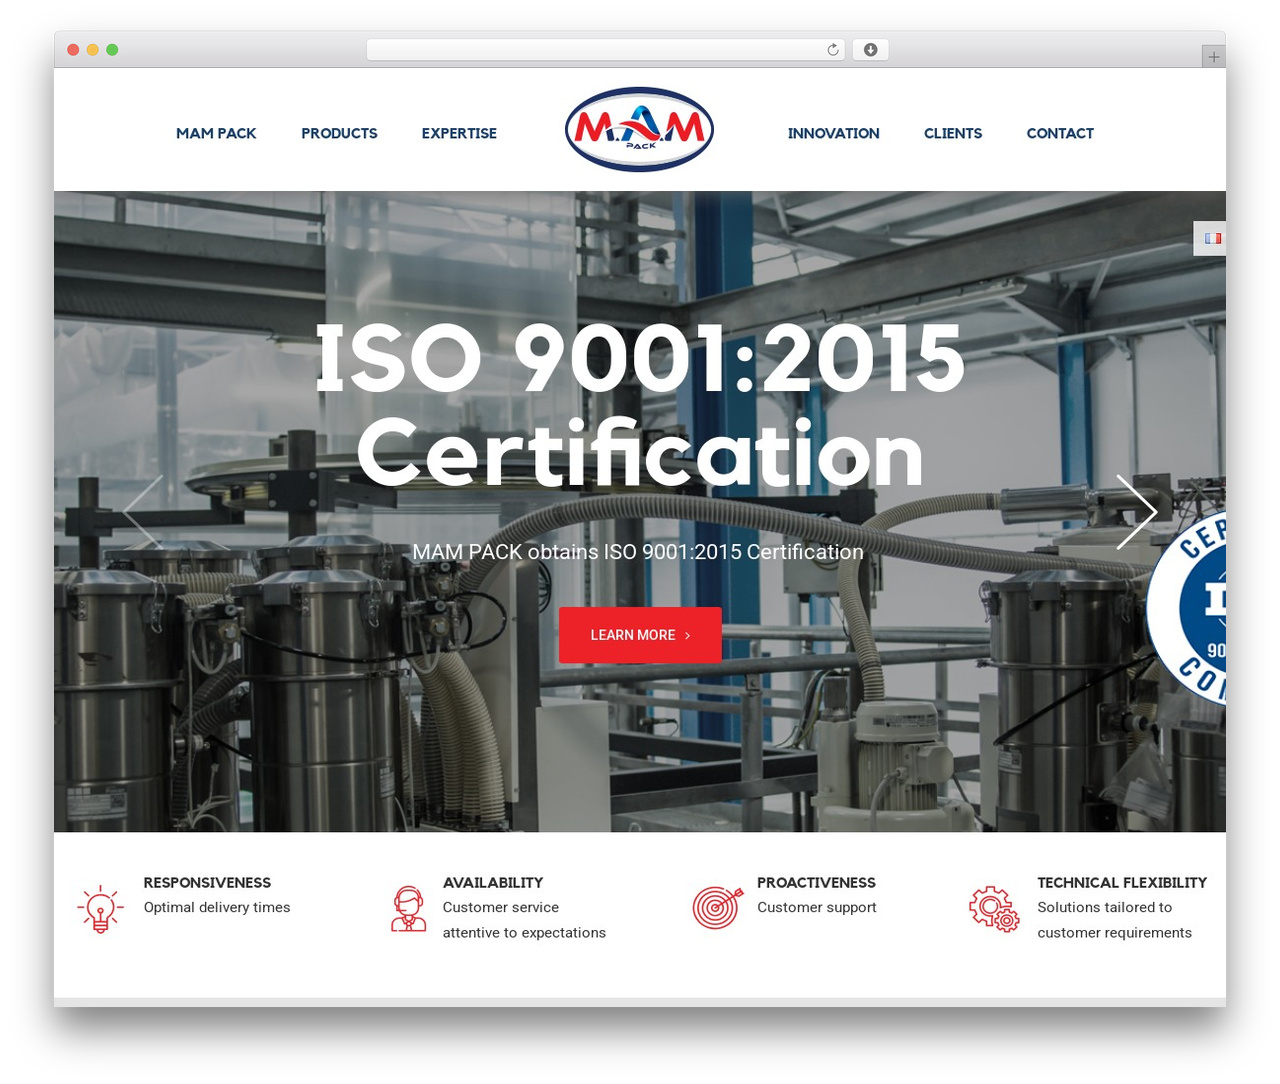Click the AVAILABILITY heading

493,882
